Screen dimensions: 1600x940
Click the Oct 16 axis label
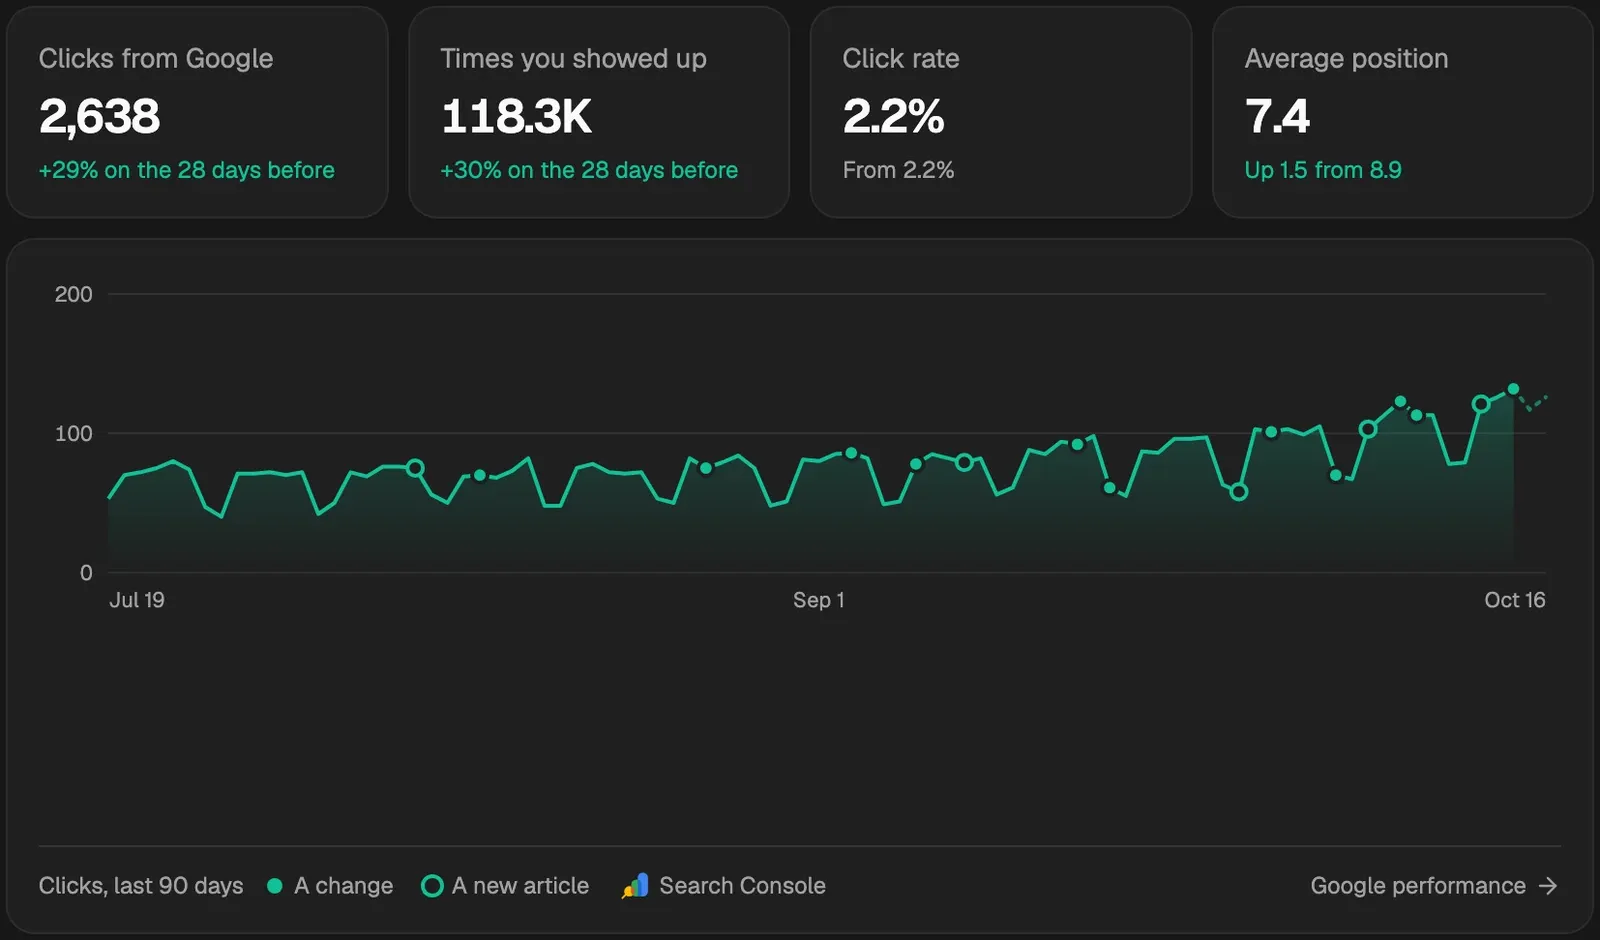[1515, 600]
